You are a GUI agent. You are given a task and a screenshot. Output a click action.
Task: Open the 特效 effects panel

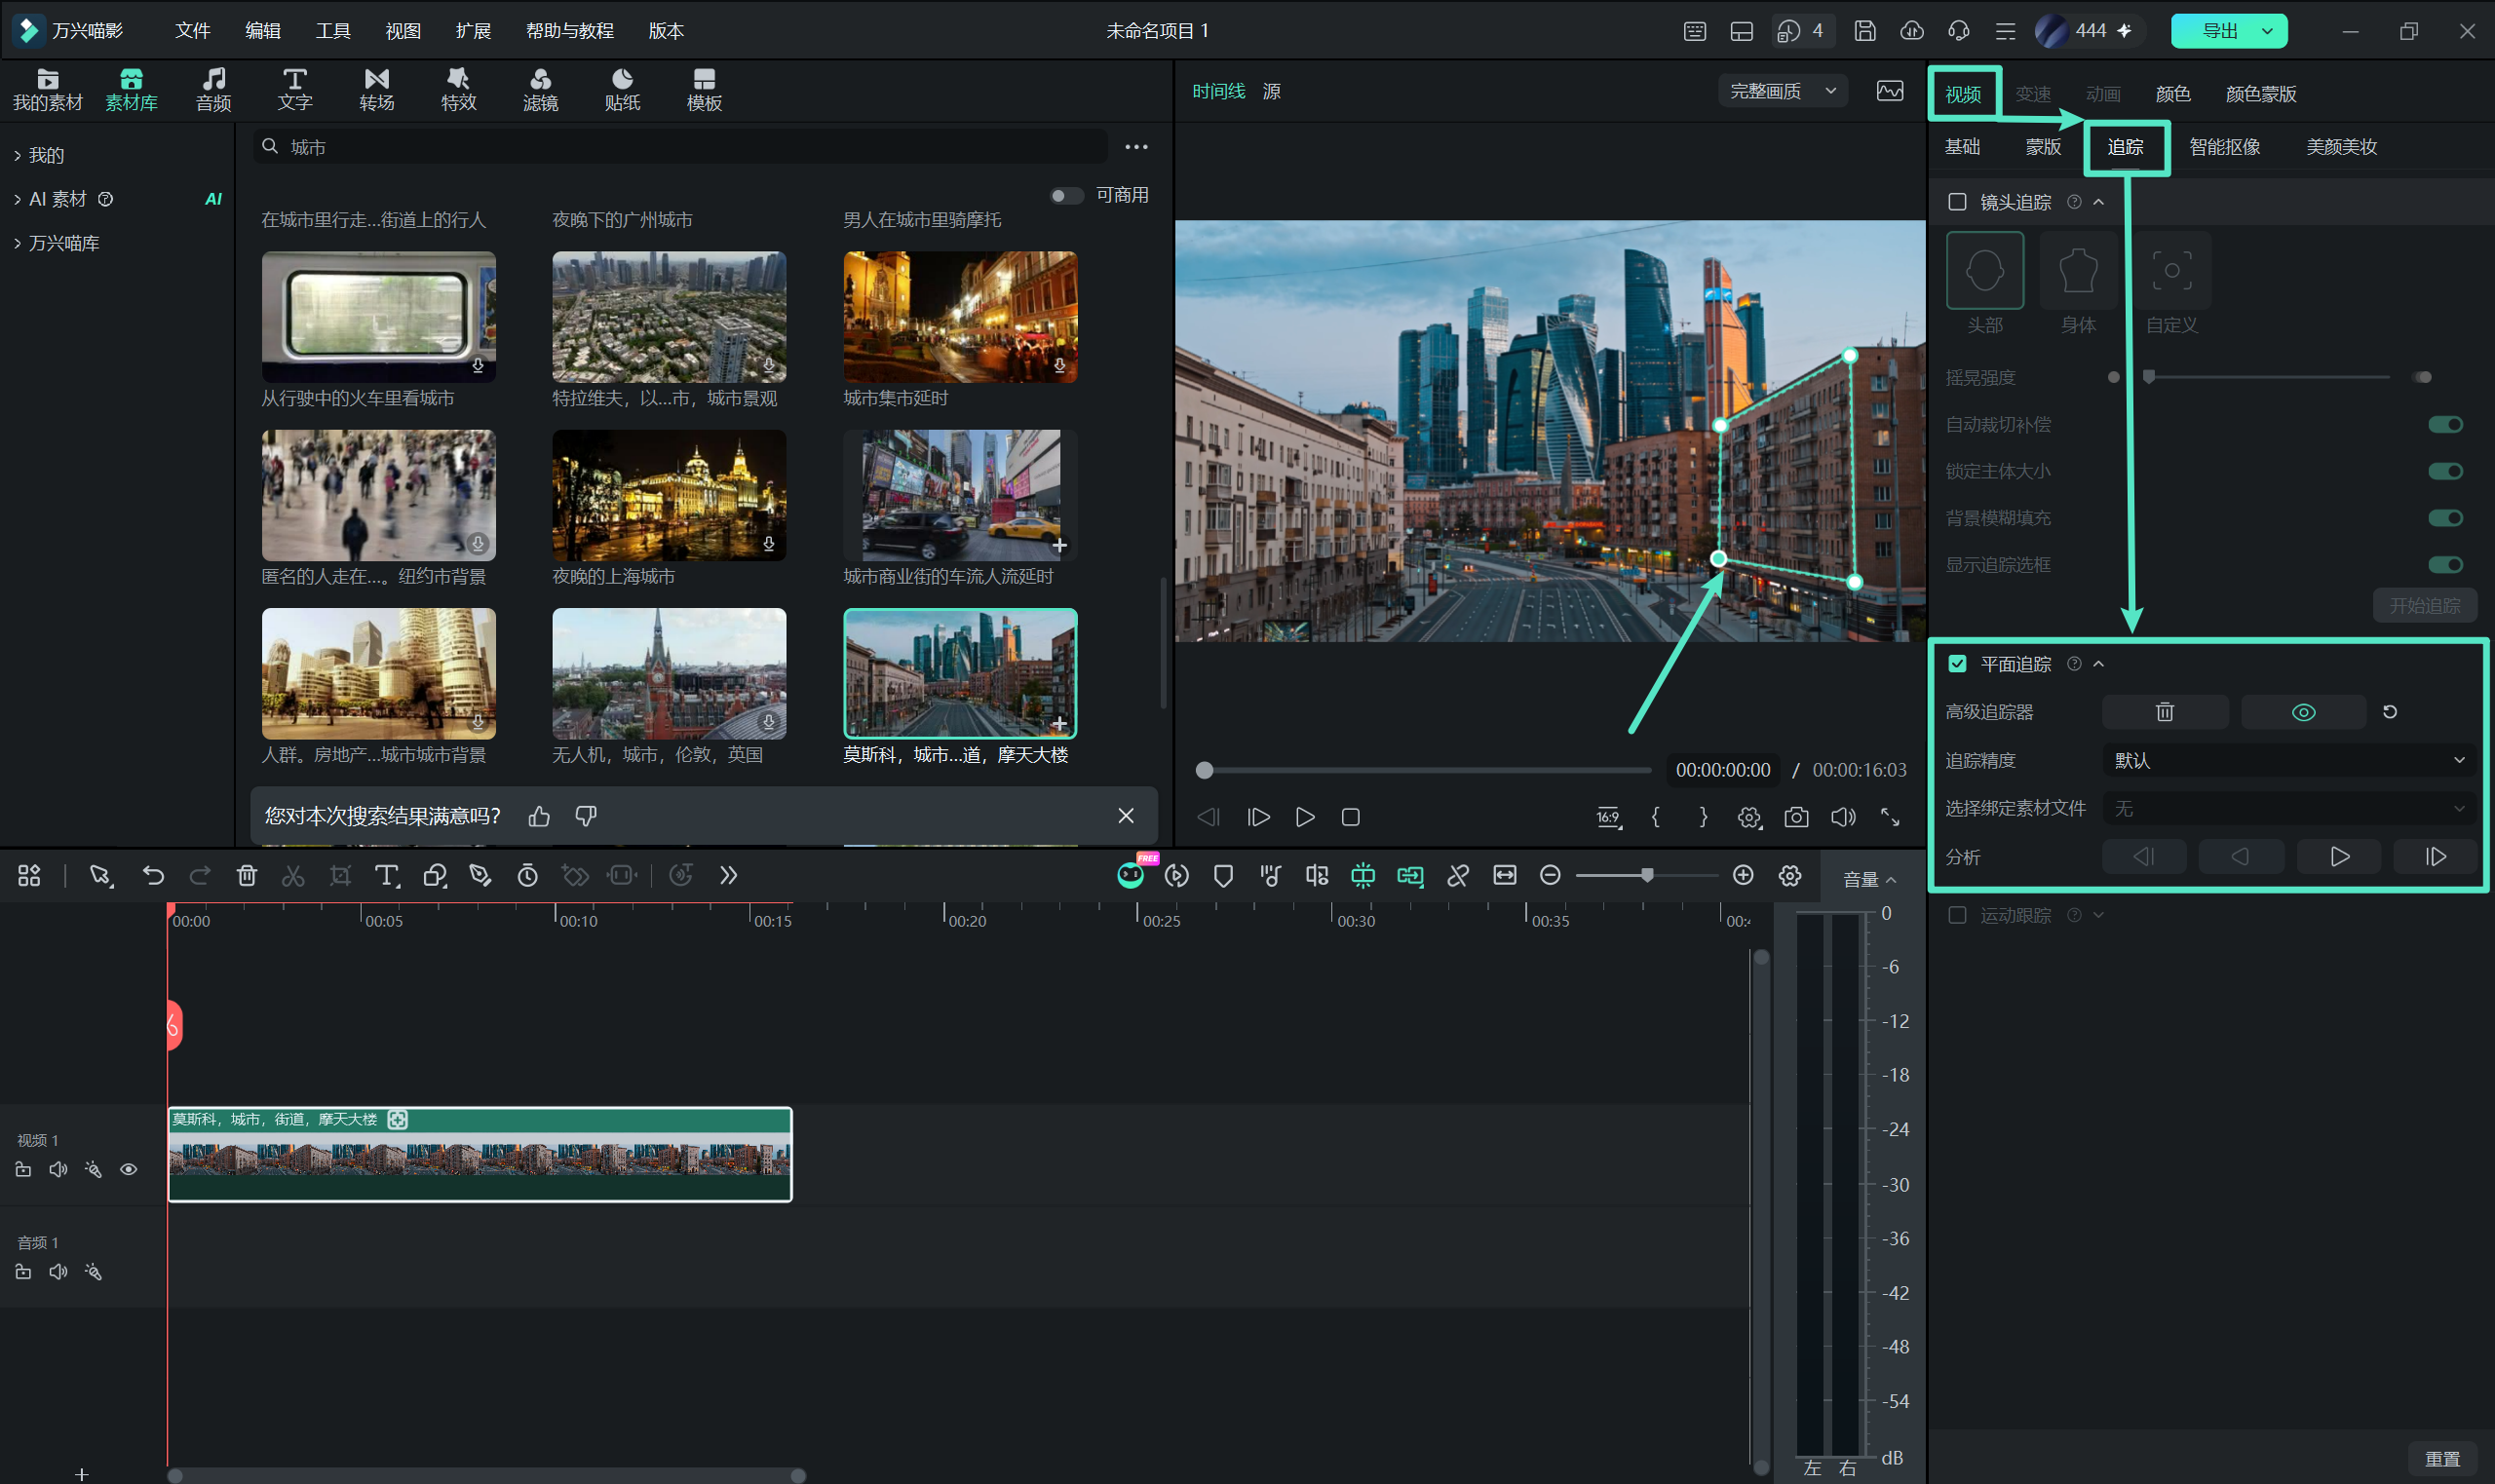458,90
